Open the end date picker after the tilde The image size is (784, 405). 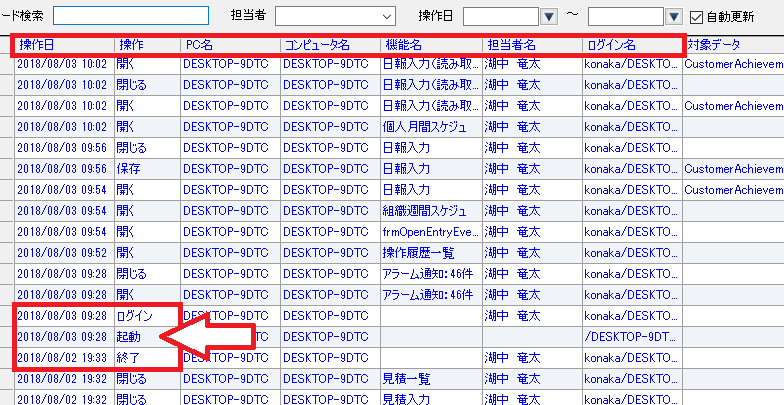coord(672,16)
